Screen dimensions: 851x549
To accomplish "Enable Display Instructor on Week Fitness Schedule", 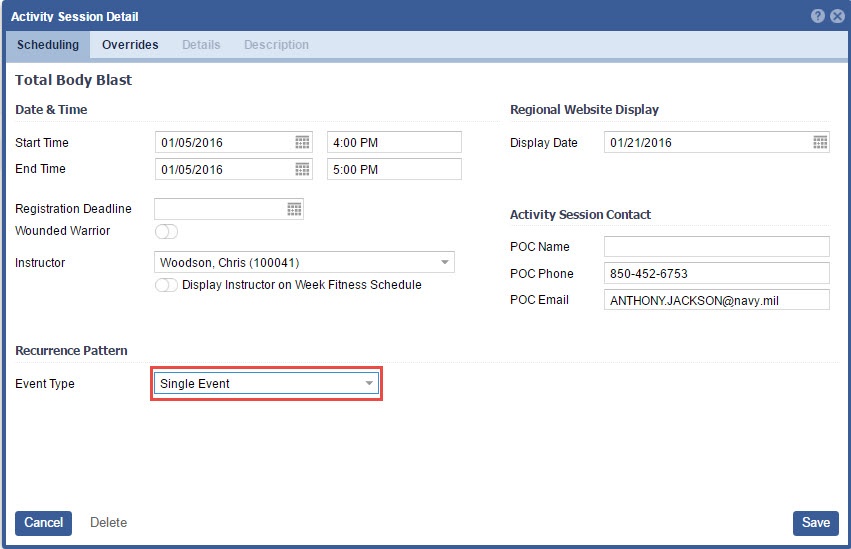I will coord(166,285).
